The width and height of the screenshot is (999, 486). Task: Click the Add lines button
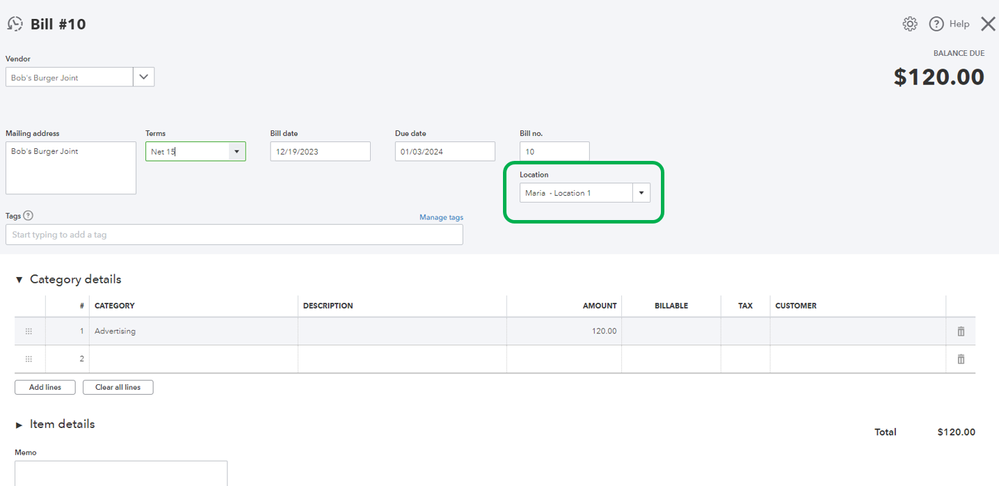click(x=45, y=387)
